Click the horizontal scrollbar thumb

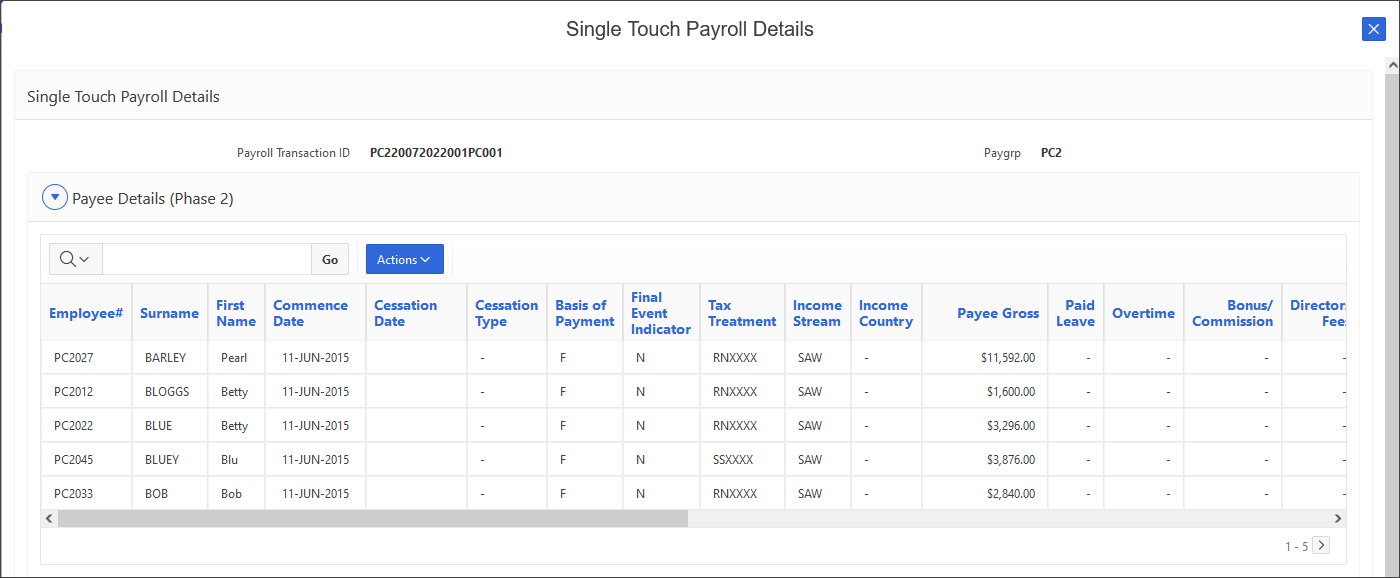pos(373,518)
